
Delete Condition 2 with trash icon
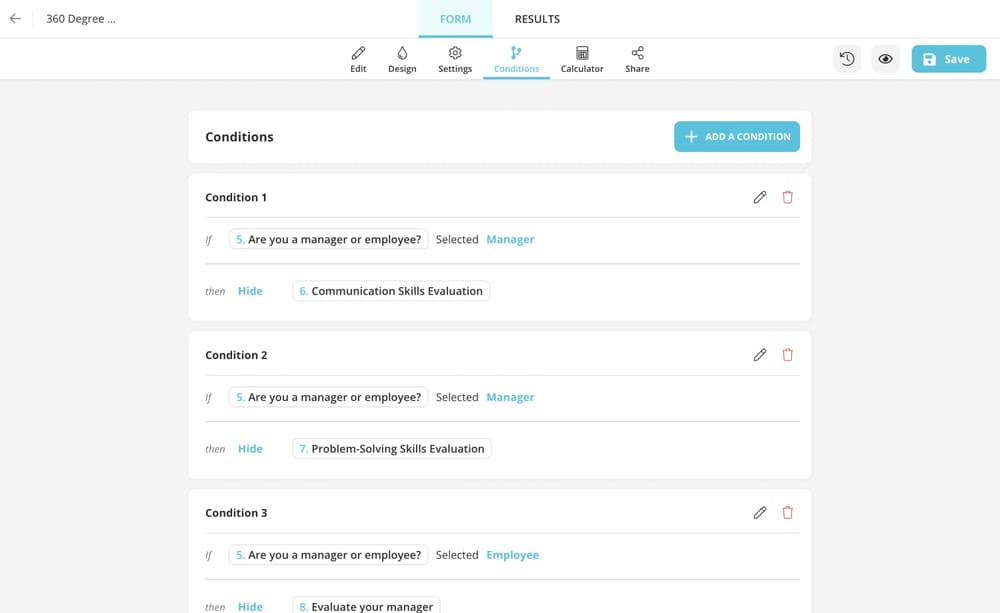pos(787,355)
